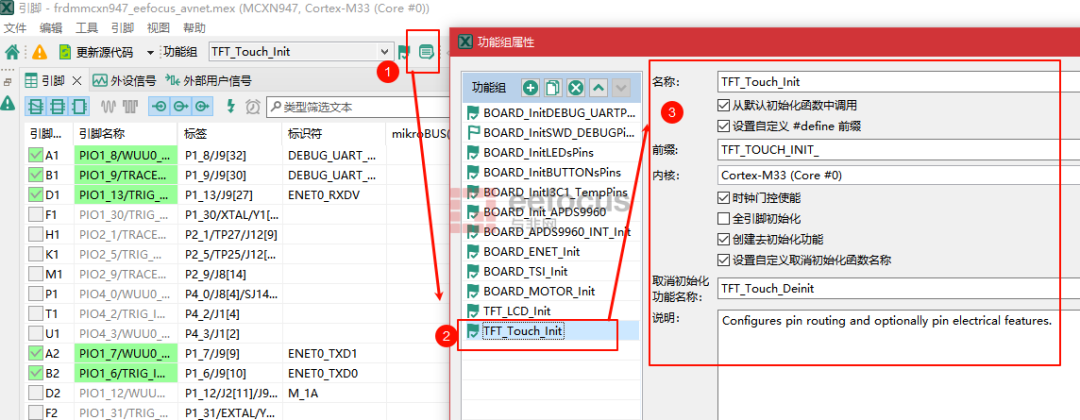This screenshot has height=420, width=1080.
Task: Click the 前缀 field TFT_TOUCH_INIT_
Action: (x=898, y=149)
